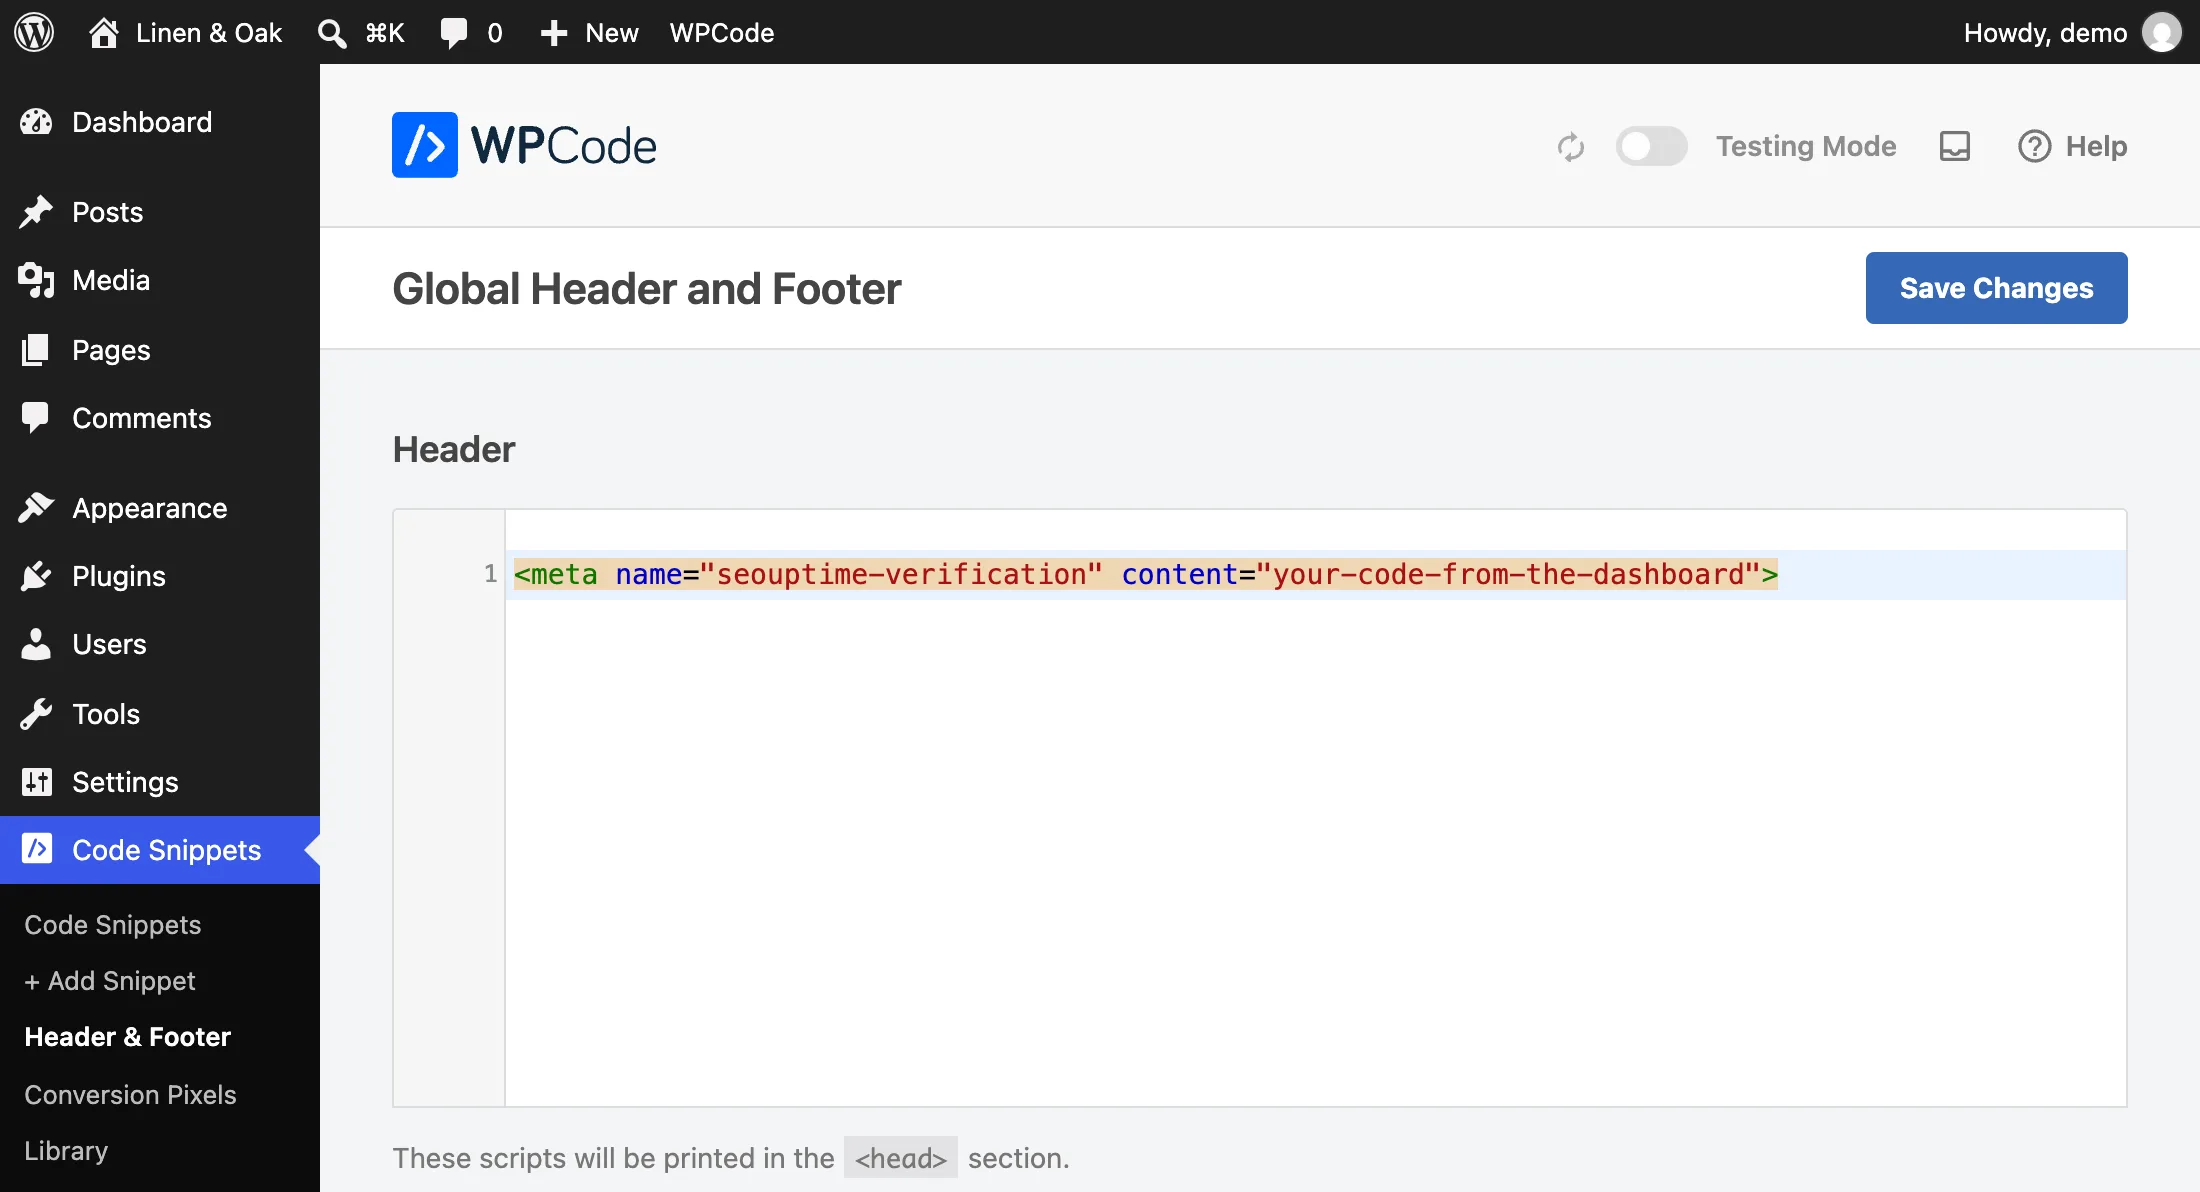This screenshot has height=1192, width=2200.
Task: Select Header & Footer submenu item
Action: point(128,1037)
